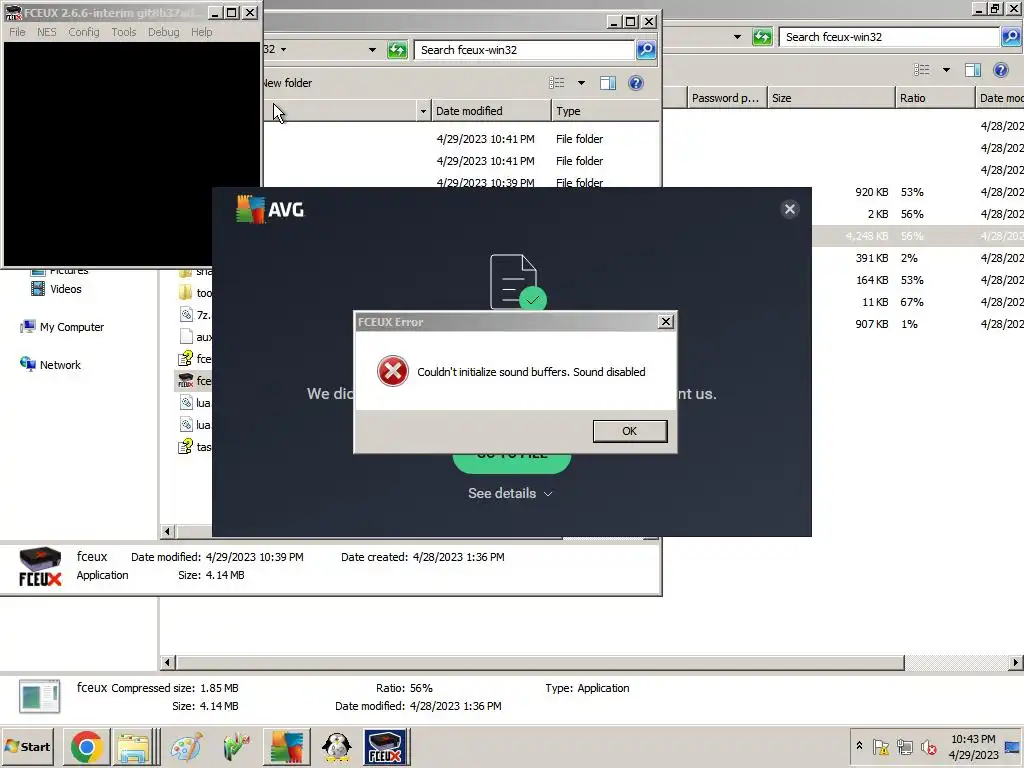Open the Name column dropdown arrow
Viewport: 1024px width, 768px height.
(x=423, y=111)
